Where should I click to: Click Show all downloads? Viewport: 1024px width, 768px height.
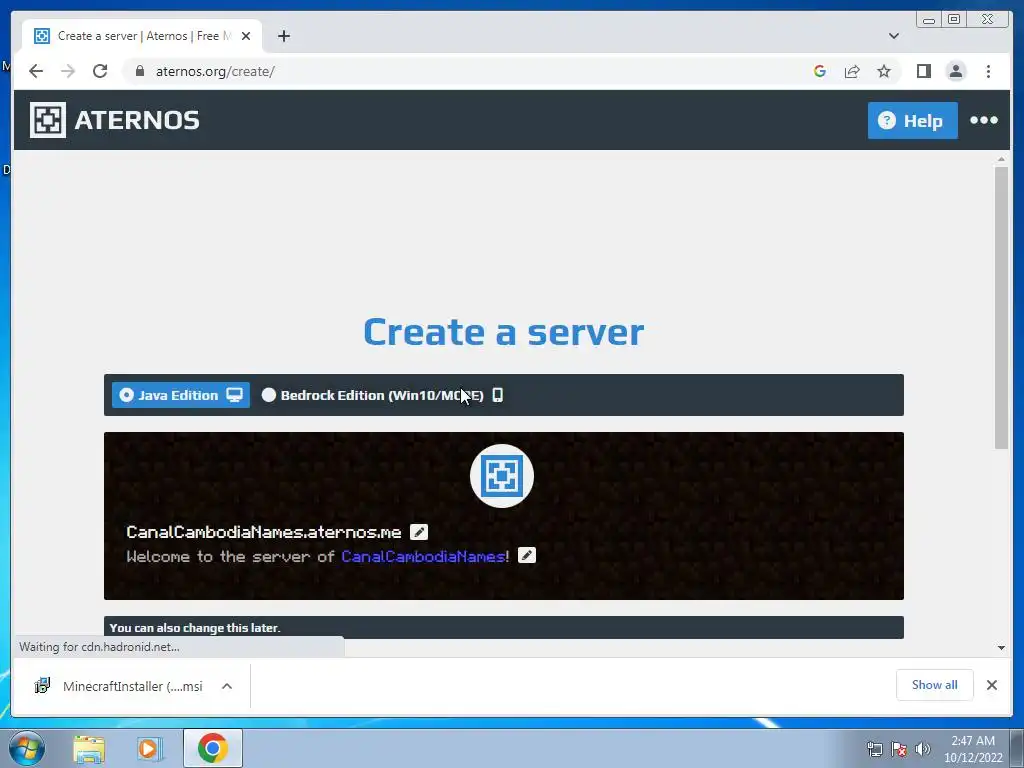(x=935, y=685)
